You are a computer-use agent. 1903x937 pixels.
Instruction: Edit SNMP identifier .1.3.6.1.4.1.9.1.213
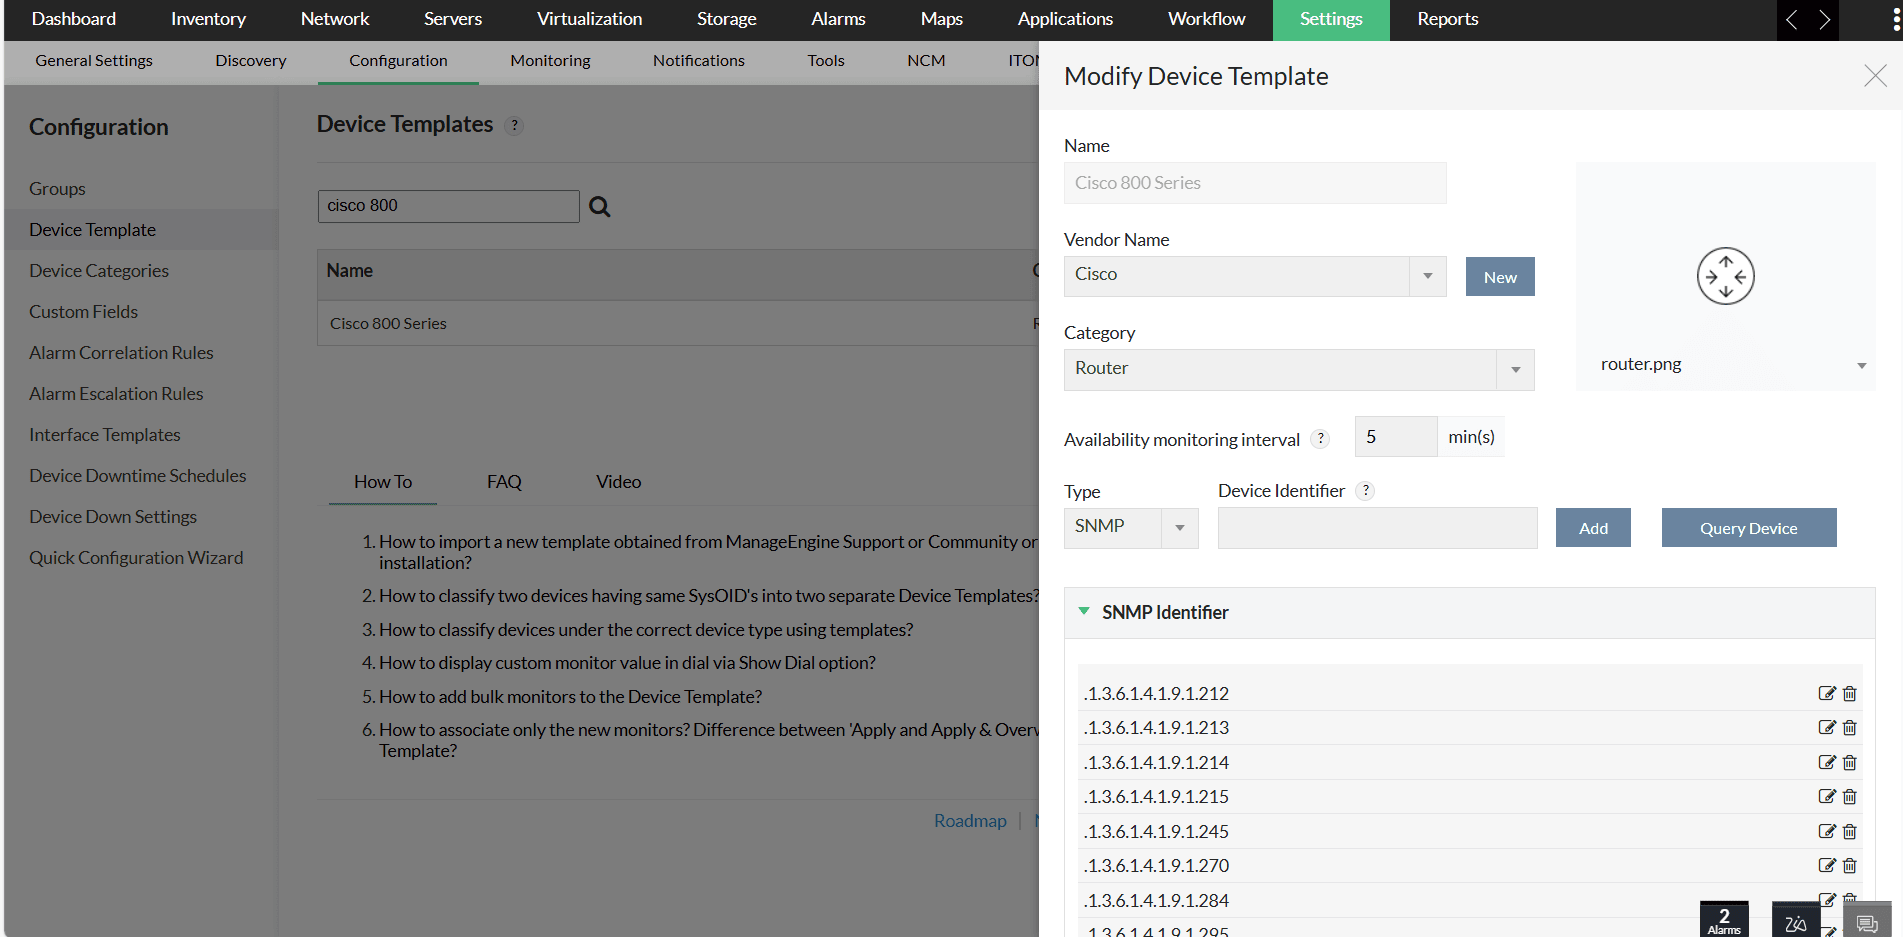coord(1826,727)
